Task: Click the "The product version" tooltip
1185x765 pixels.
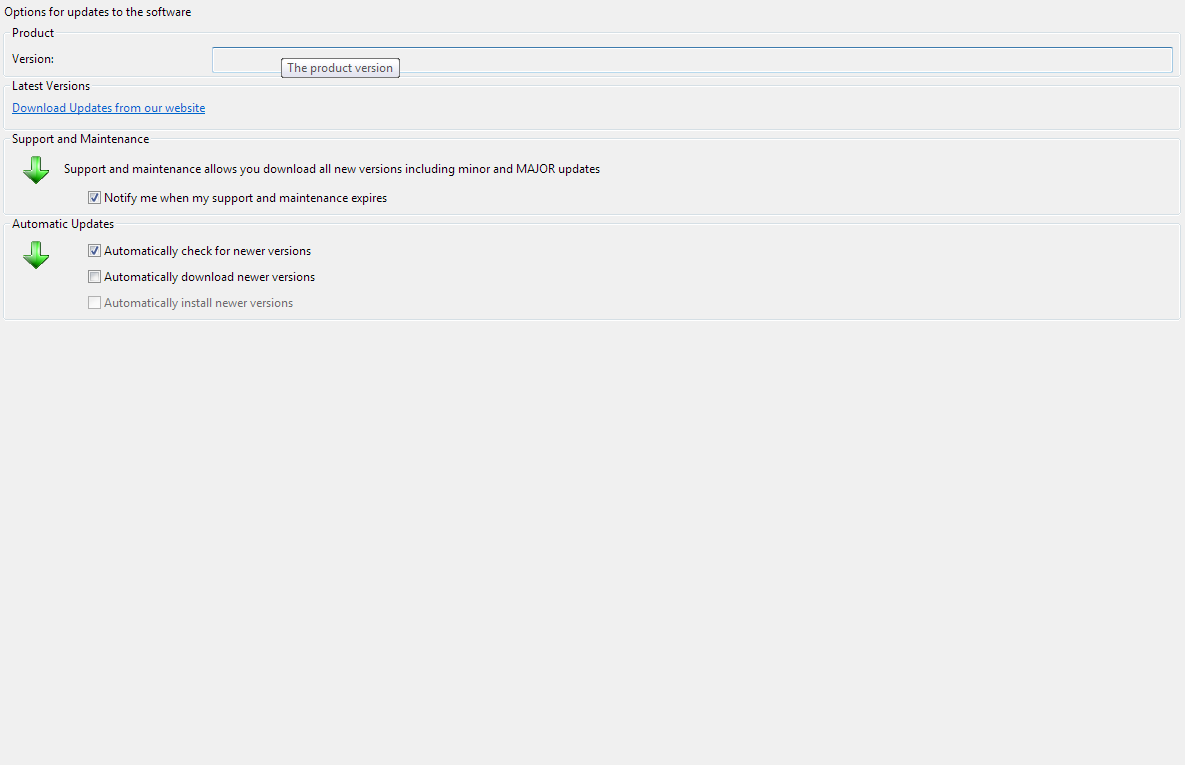Action: (x=340, y=68)
